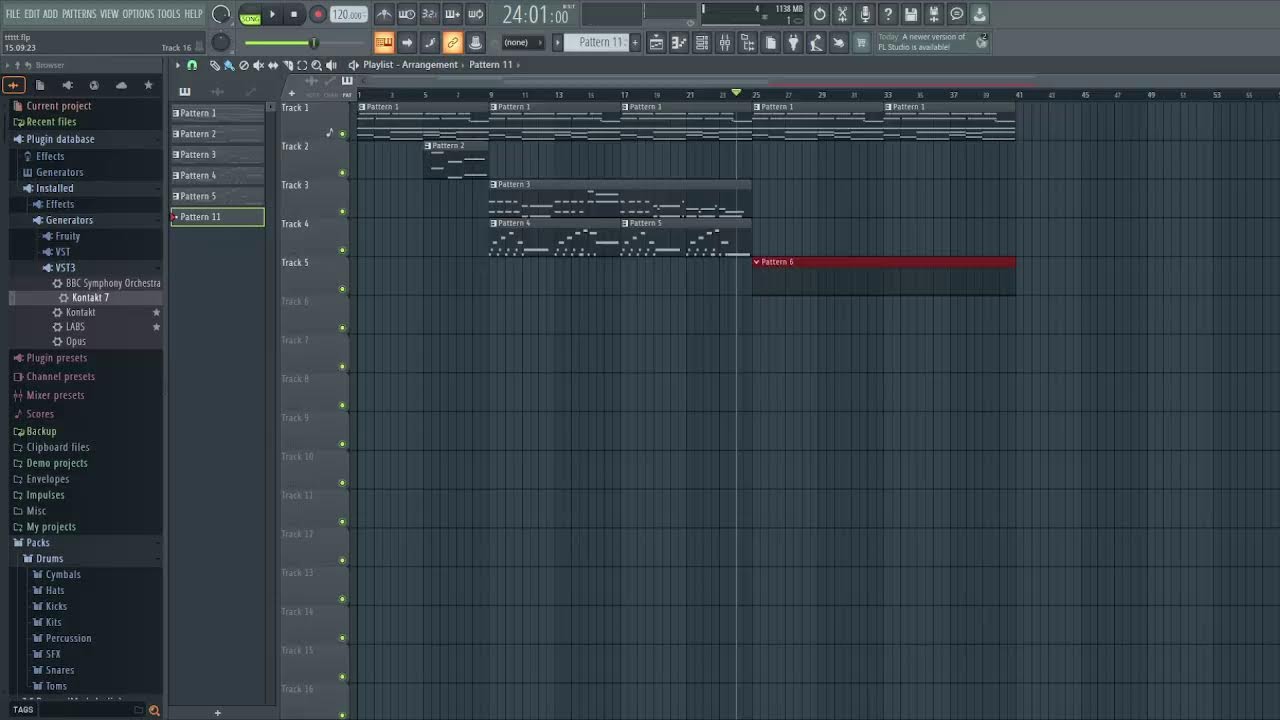Viewport: 1280px width, 720px height.
Task: Select Pattern 3 in the picker list
Action: point(218,155)
